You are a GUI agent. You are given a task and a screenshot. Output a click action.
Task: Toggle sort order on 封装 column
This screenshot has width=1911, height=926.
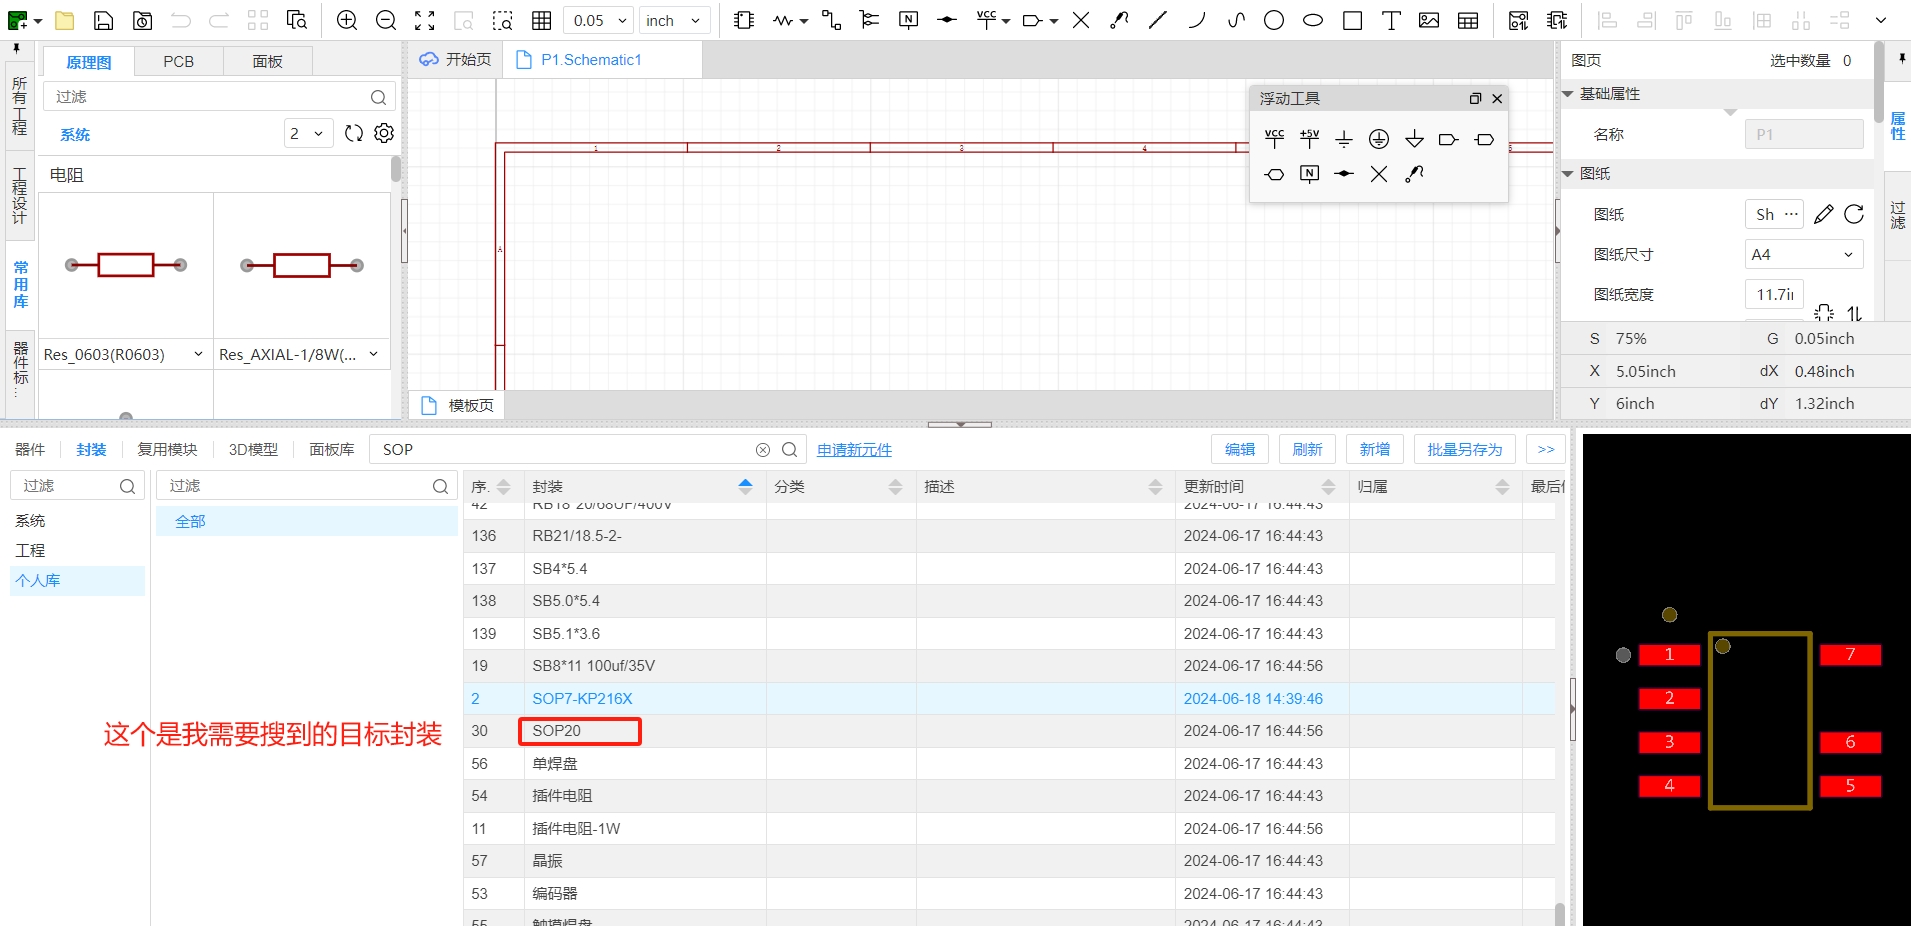[745, 486]
